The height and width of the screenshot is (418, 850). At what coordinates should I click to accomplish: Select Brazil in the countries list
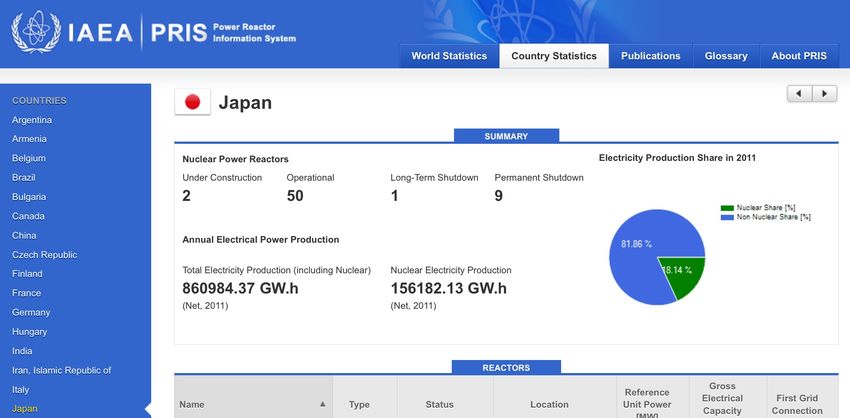[x=24, y=177]
